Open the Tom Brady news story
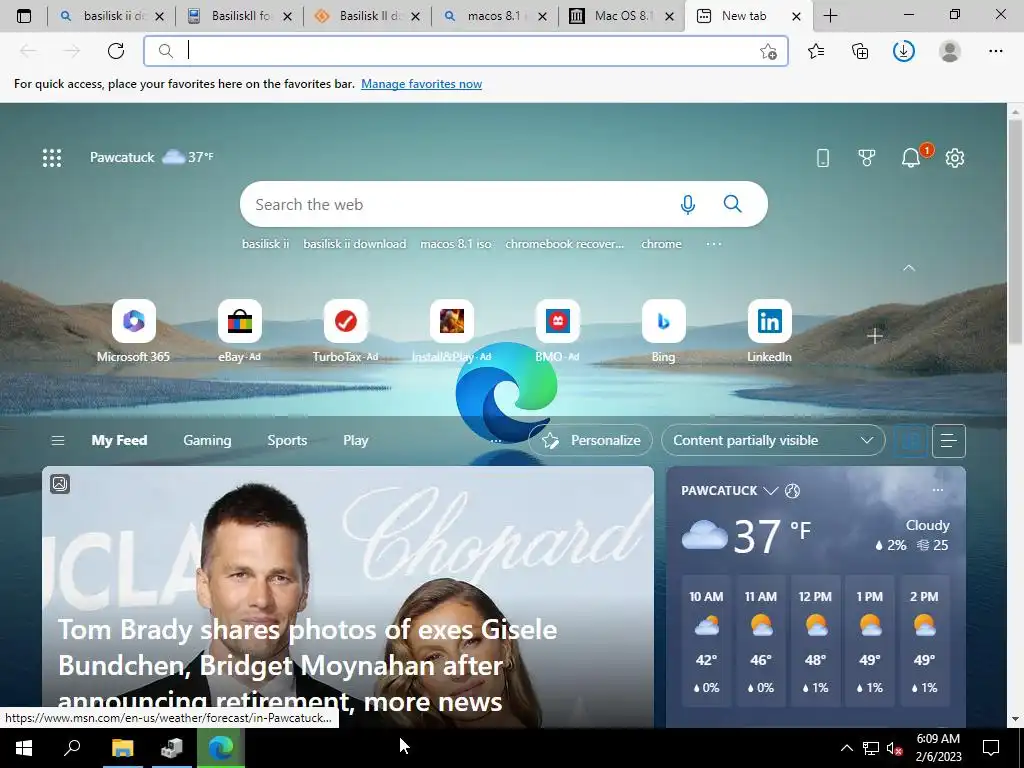Viewport: 1024px width, 768px height. coord(347,597)
